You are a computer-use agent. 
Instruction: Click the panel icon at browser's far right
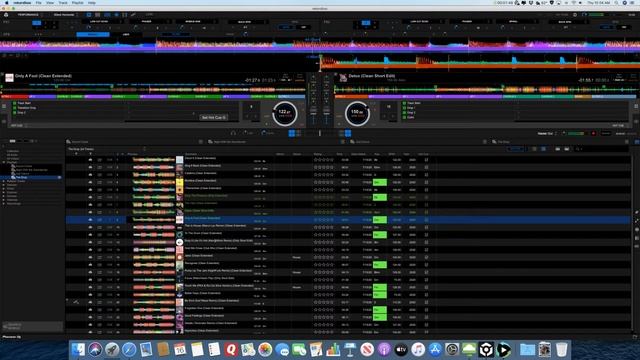point(637,142)
